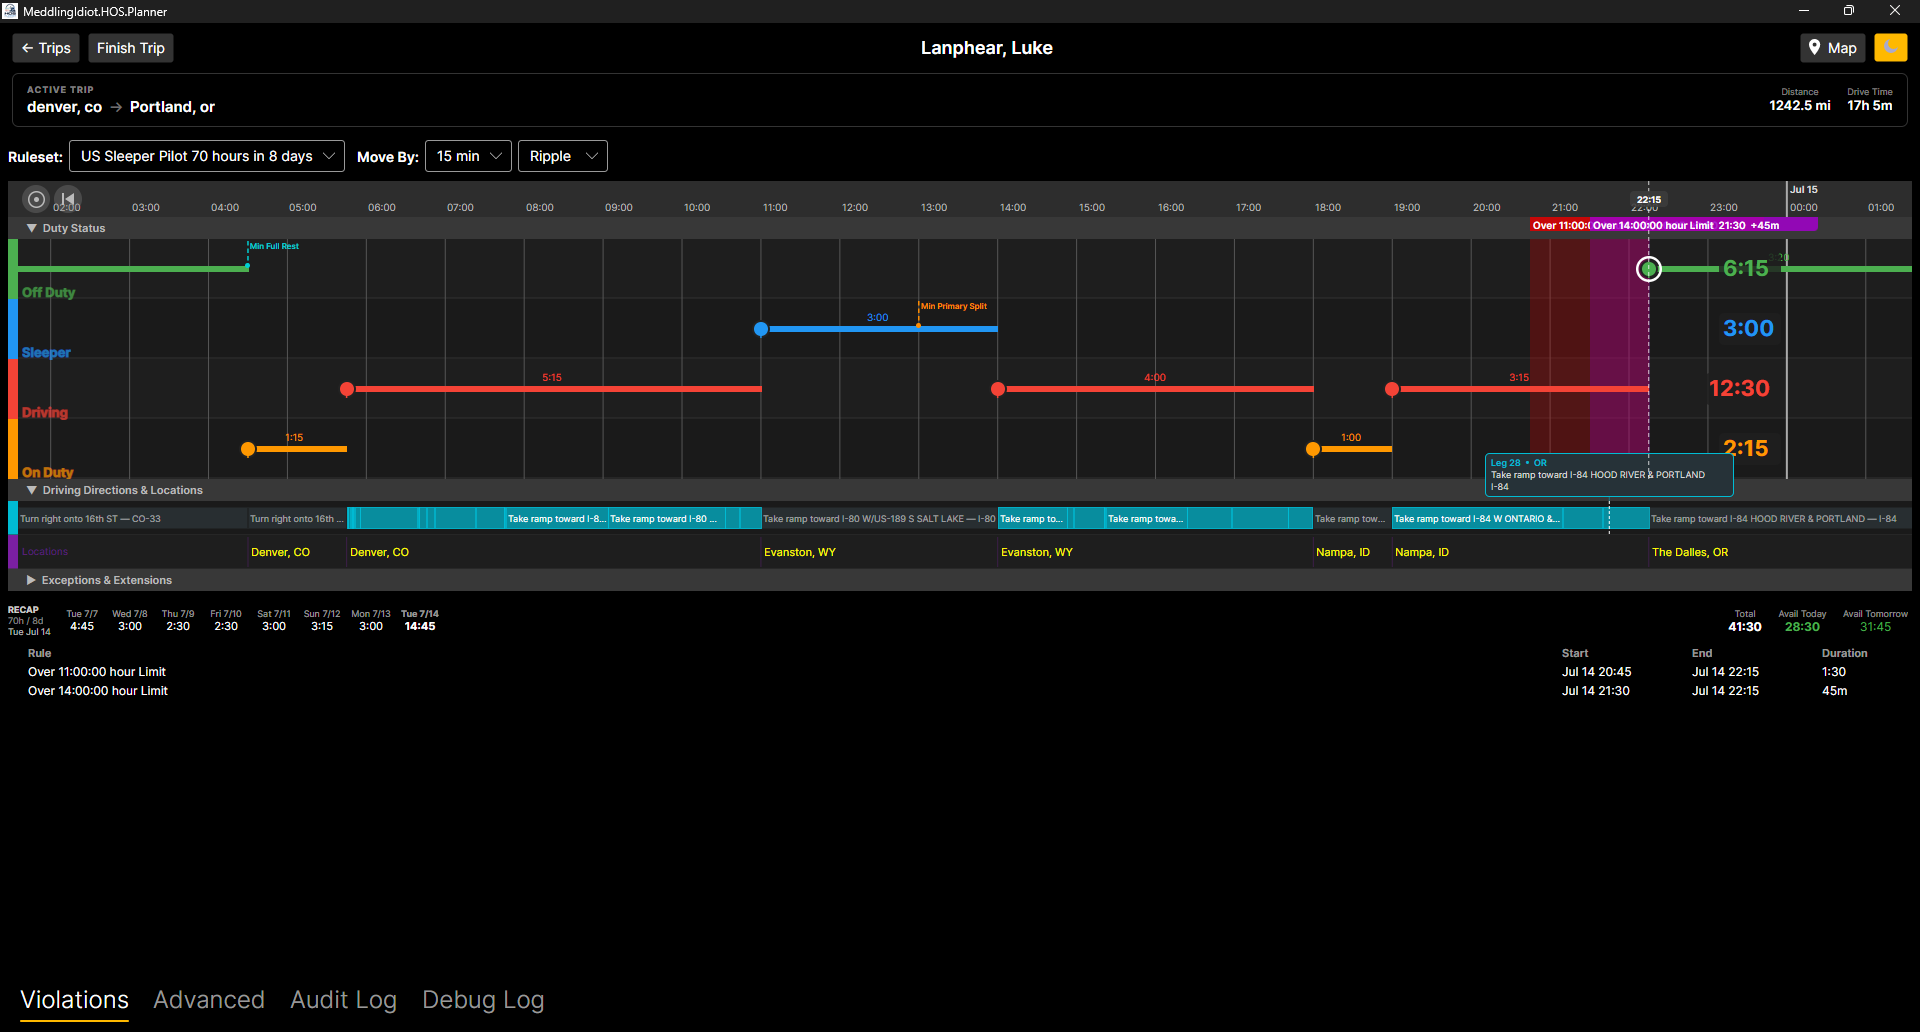
Task: Select the Over 14:00:00 hour Limit violation row
Action: click(x=960, y=691)
